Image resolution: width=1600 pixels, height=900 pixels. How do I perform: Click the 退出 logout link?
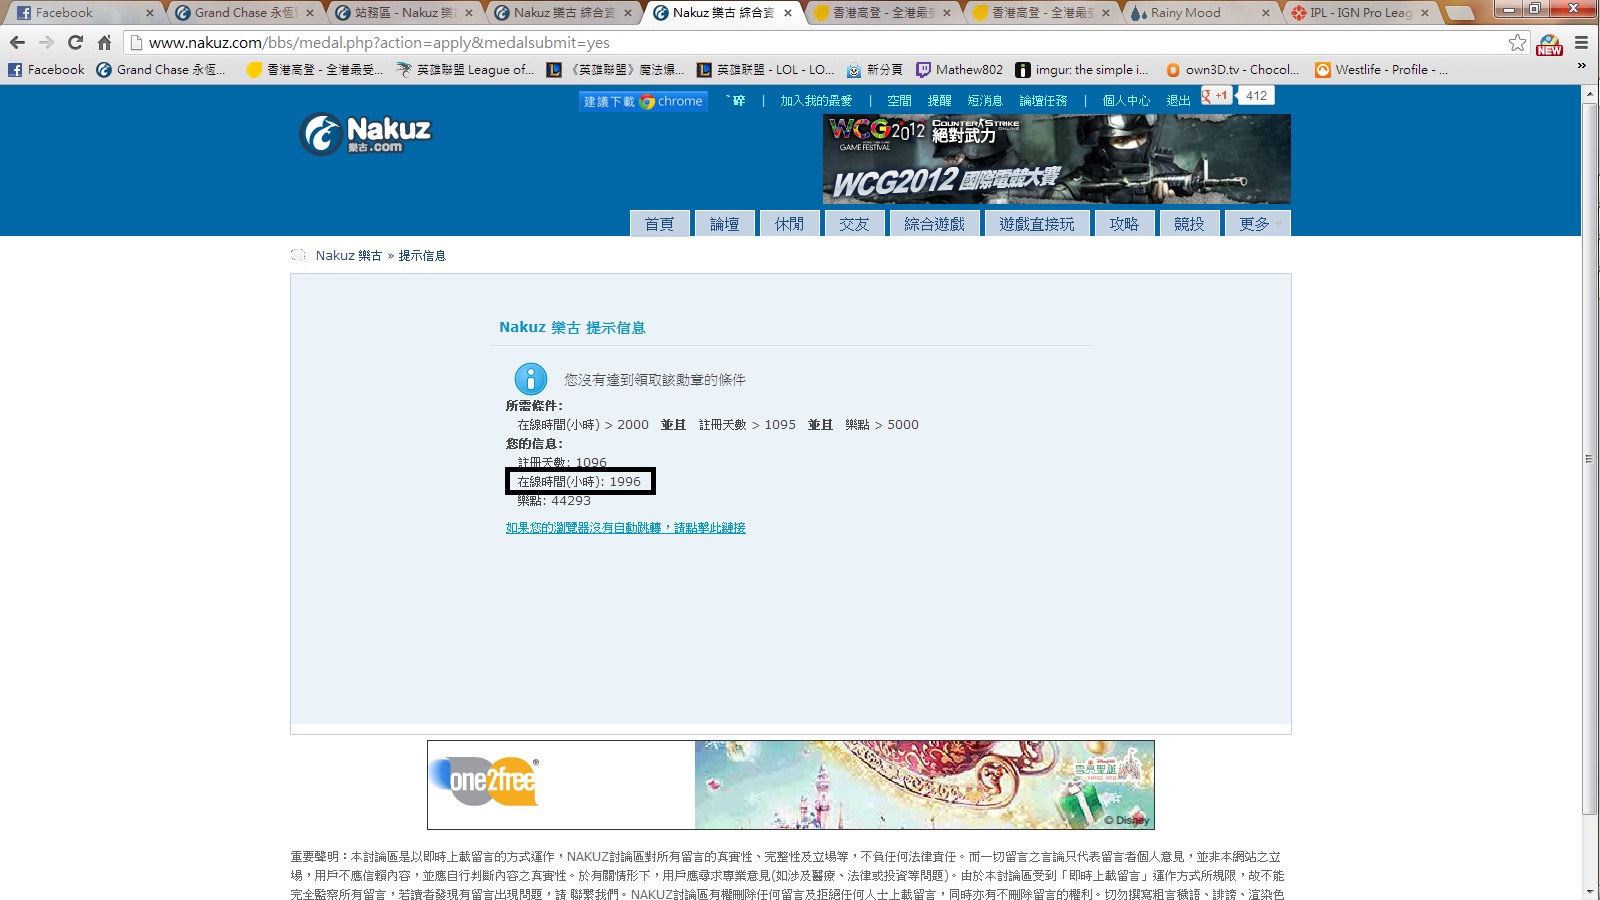[x=1178, y=101]
